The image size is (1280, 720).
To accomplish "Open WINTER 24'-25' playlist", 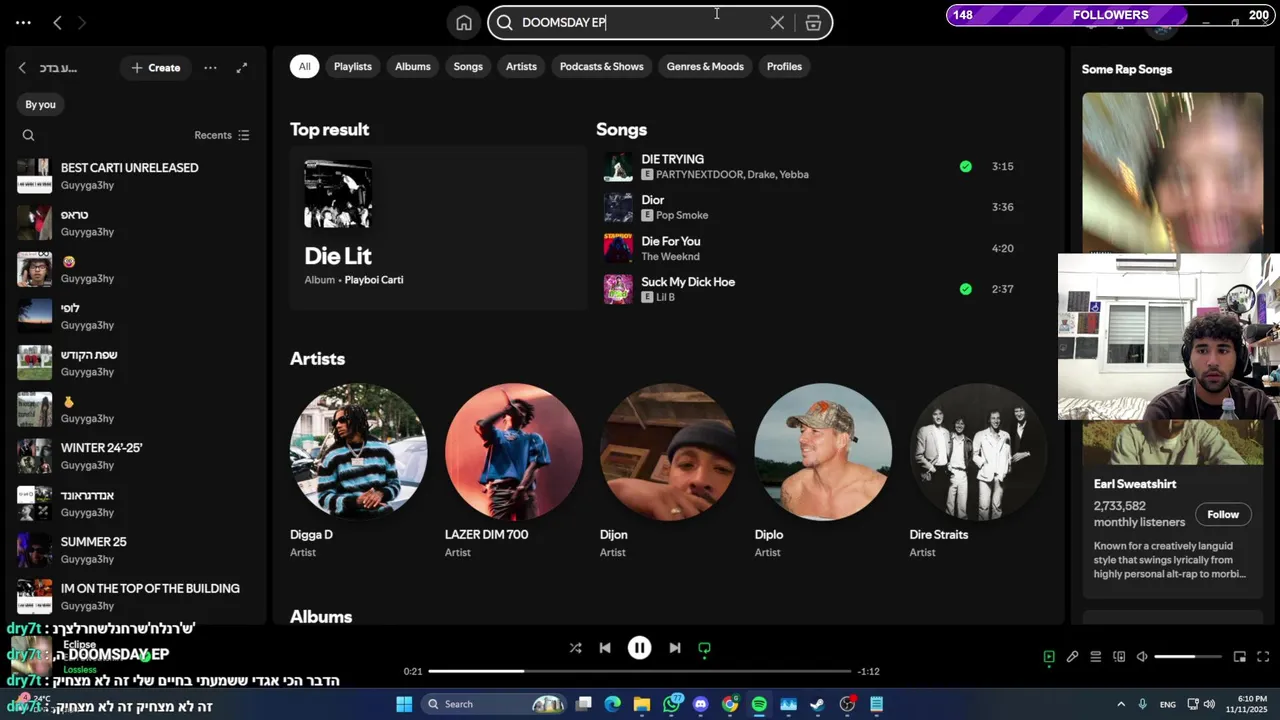I will (136, 456).
